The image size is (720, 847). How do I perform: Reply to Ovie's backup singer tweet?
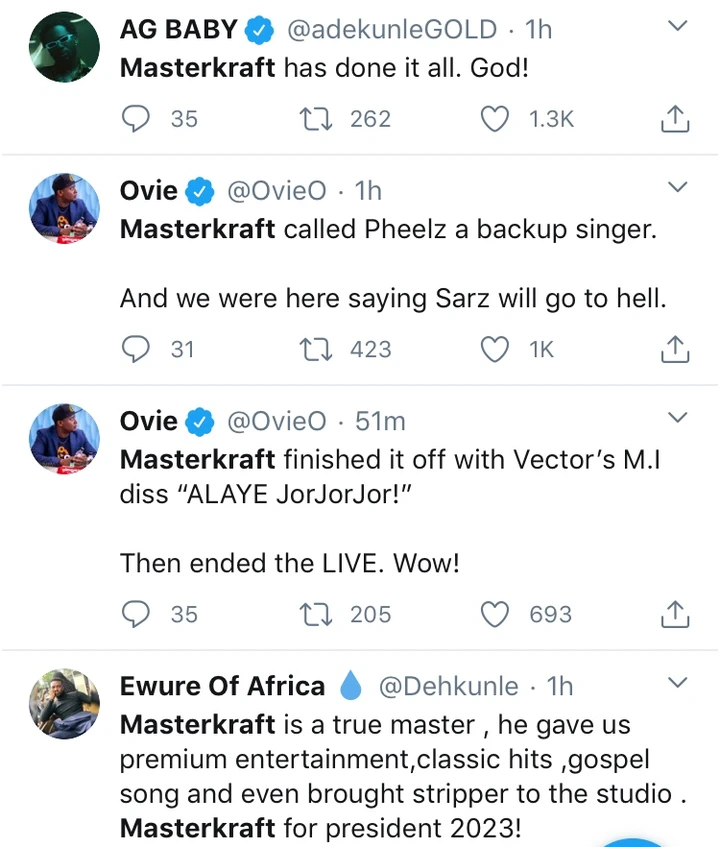click(135, 349)
